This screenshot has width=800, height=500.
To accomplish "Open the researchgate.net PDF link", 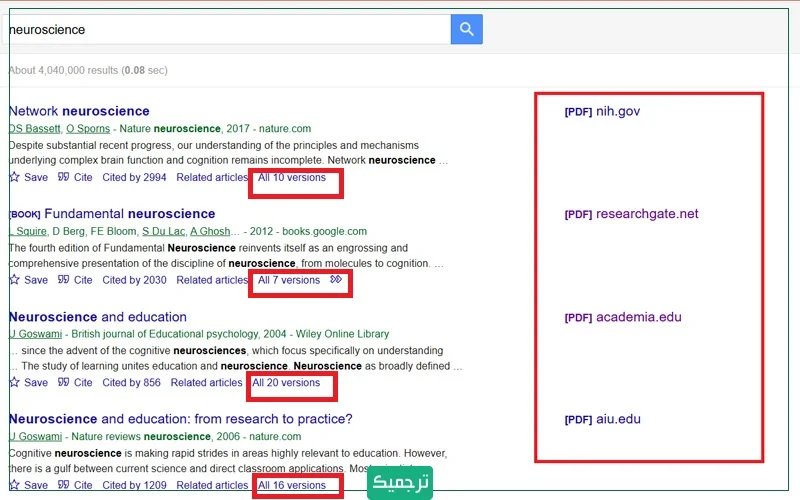I will click(631, 214).
